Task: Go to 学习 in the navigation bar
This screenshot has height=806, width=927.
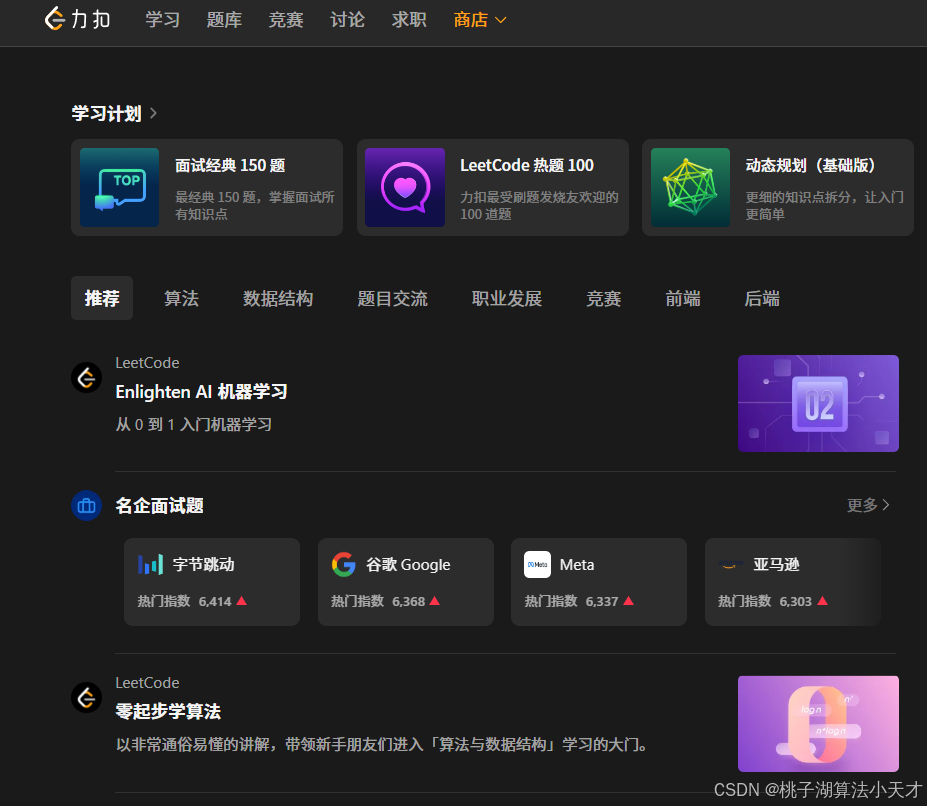Action: click(163, 20)
